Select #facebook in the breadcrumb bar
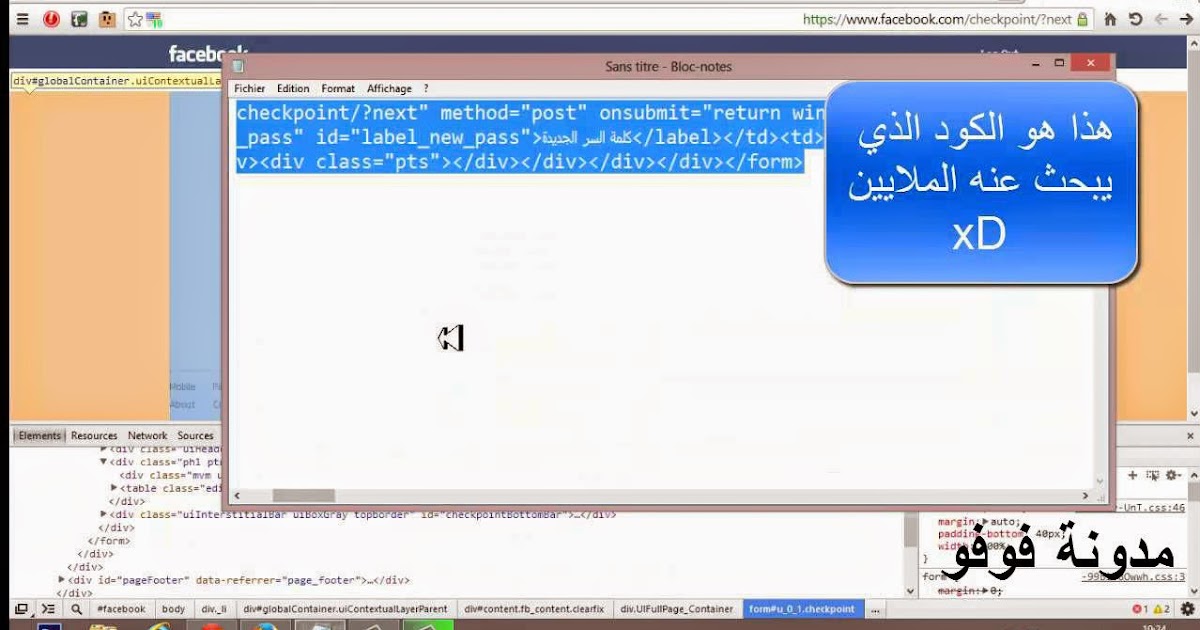This screenshot has height=630, width=1200. point(121,608)
